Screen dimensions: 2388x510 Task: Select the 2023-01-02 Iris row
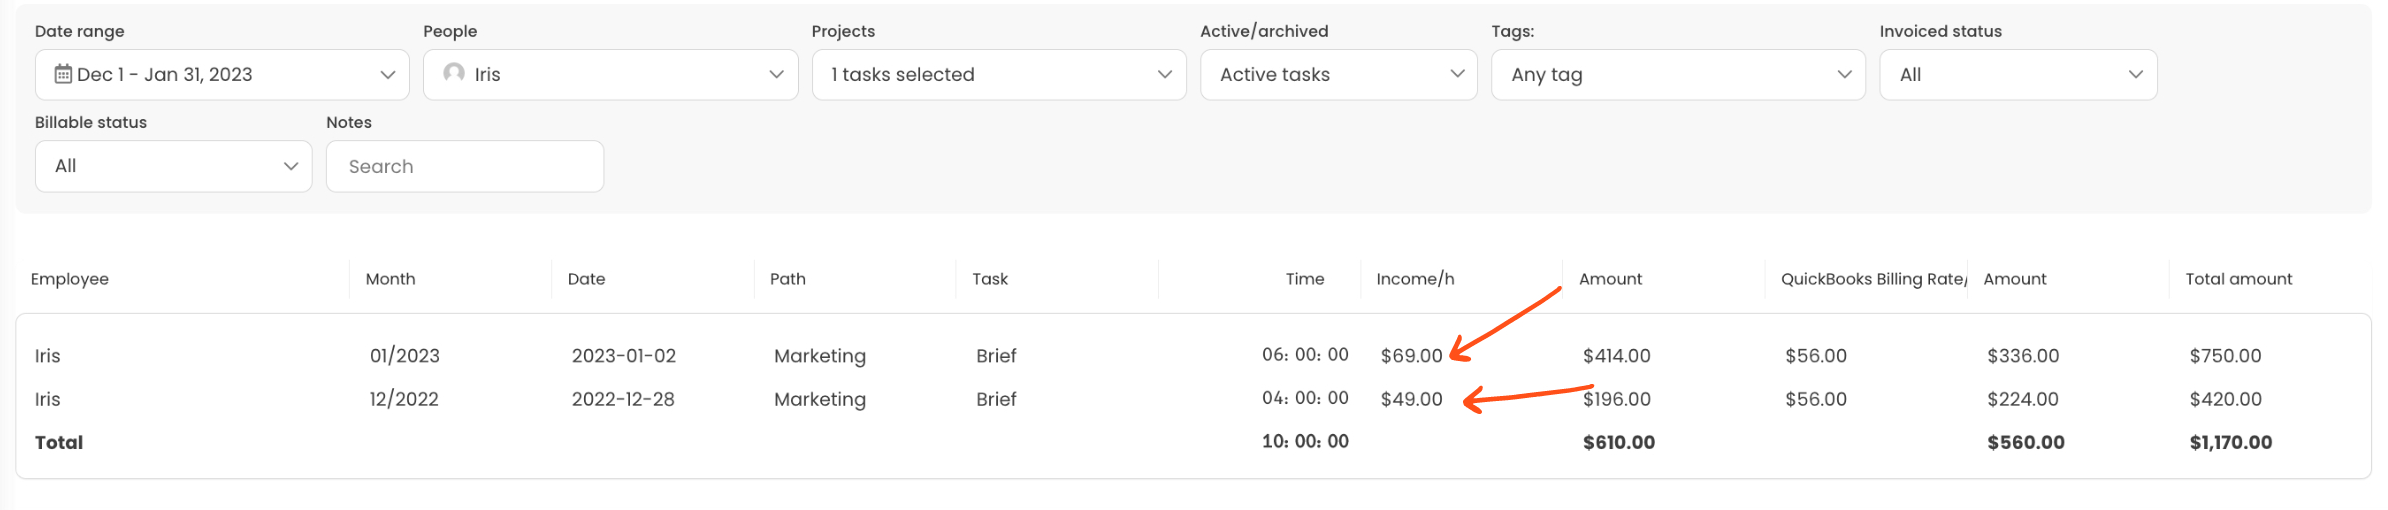(x=623, y=356)
